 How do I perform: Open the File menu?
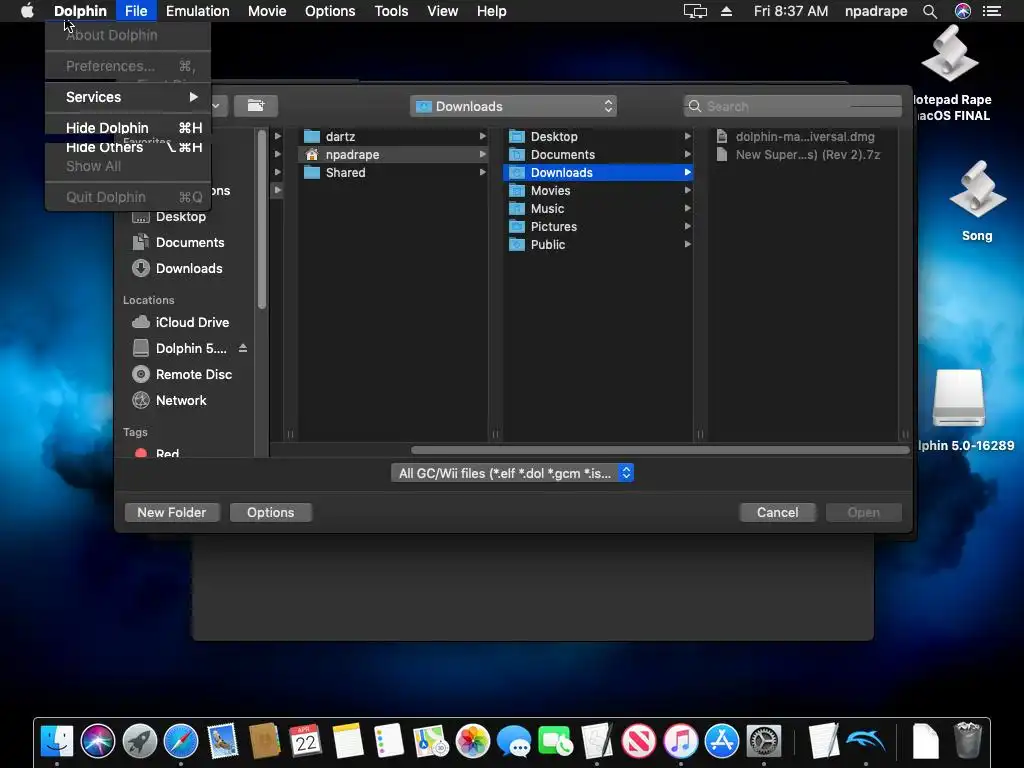[136, 11]
